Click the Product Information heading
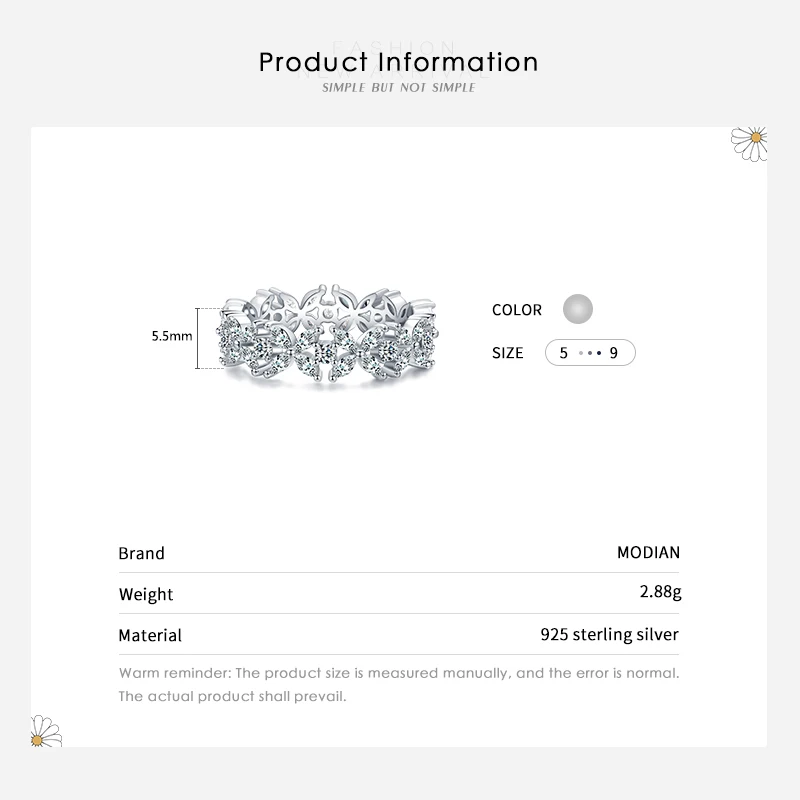This screenshot has width=800, height=800. pyautogui.click(x=399, y=62)
